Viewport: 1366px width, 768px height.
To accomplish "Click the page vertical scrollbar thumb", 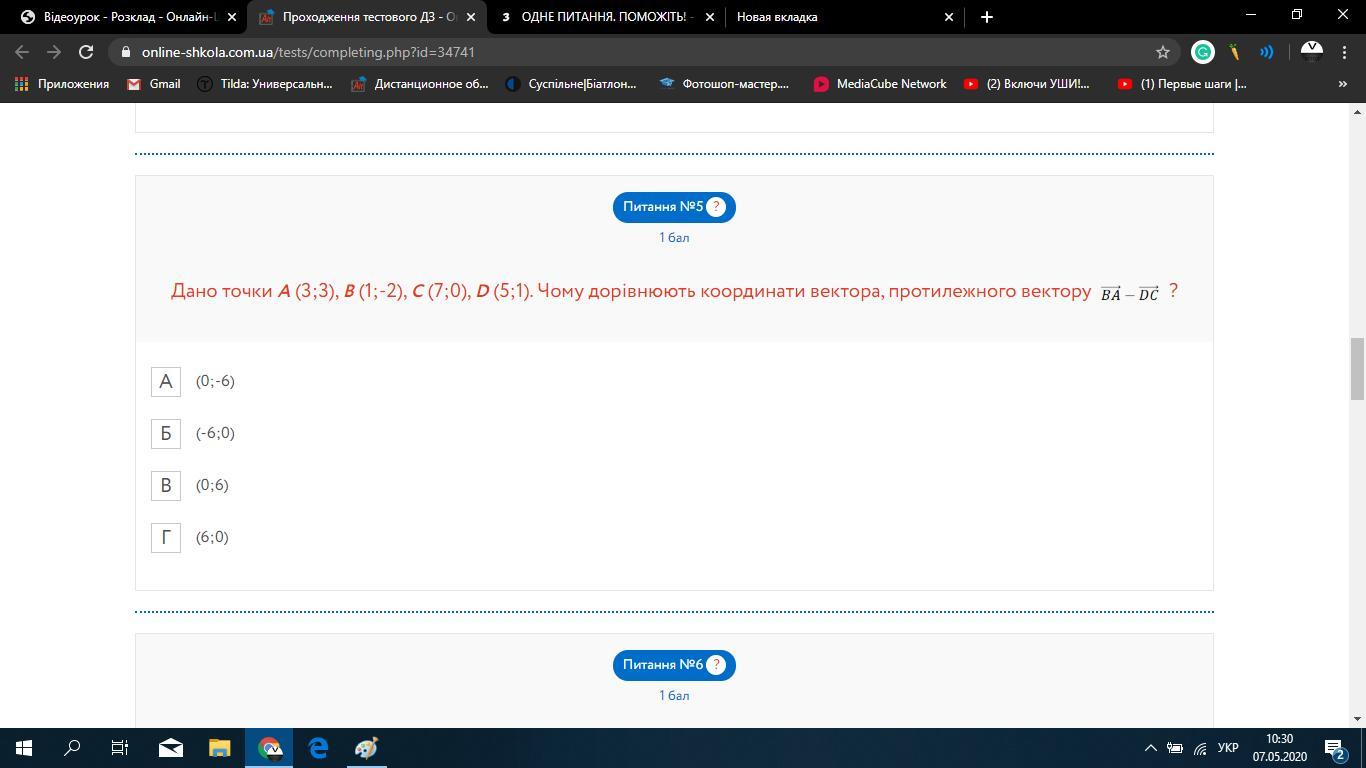I will pos(1357,368).
